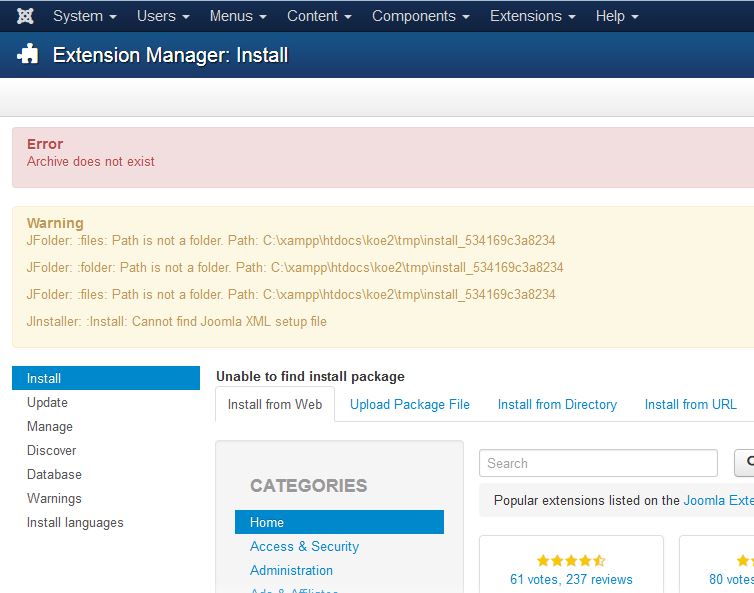Expand the Users dropdown menu
The width and height of the screenshot is (754, 593).
tap(163, 16)
